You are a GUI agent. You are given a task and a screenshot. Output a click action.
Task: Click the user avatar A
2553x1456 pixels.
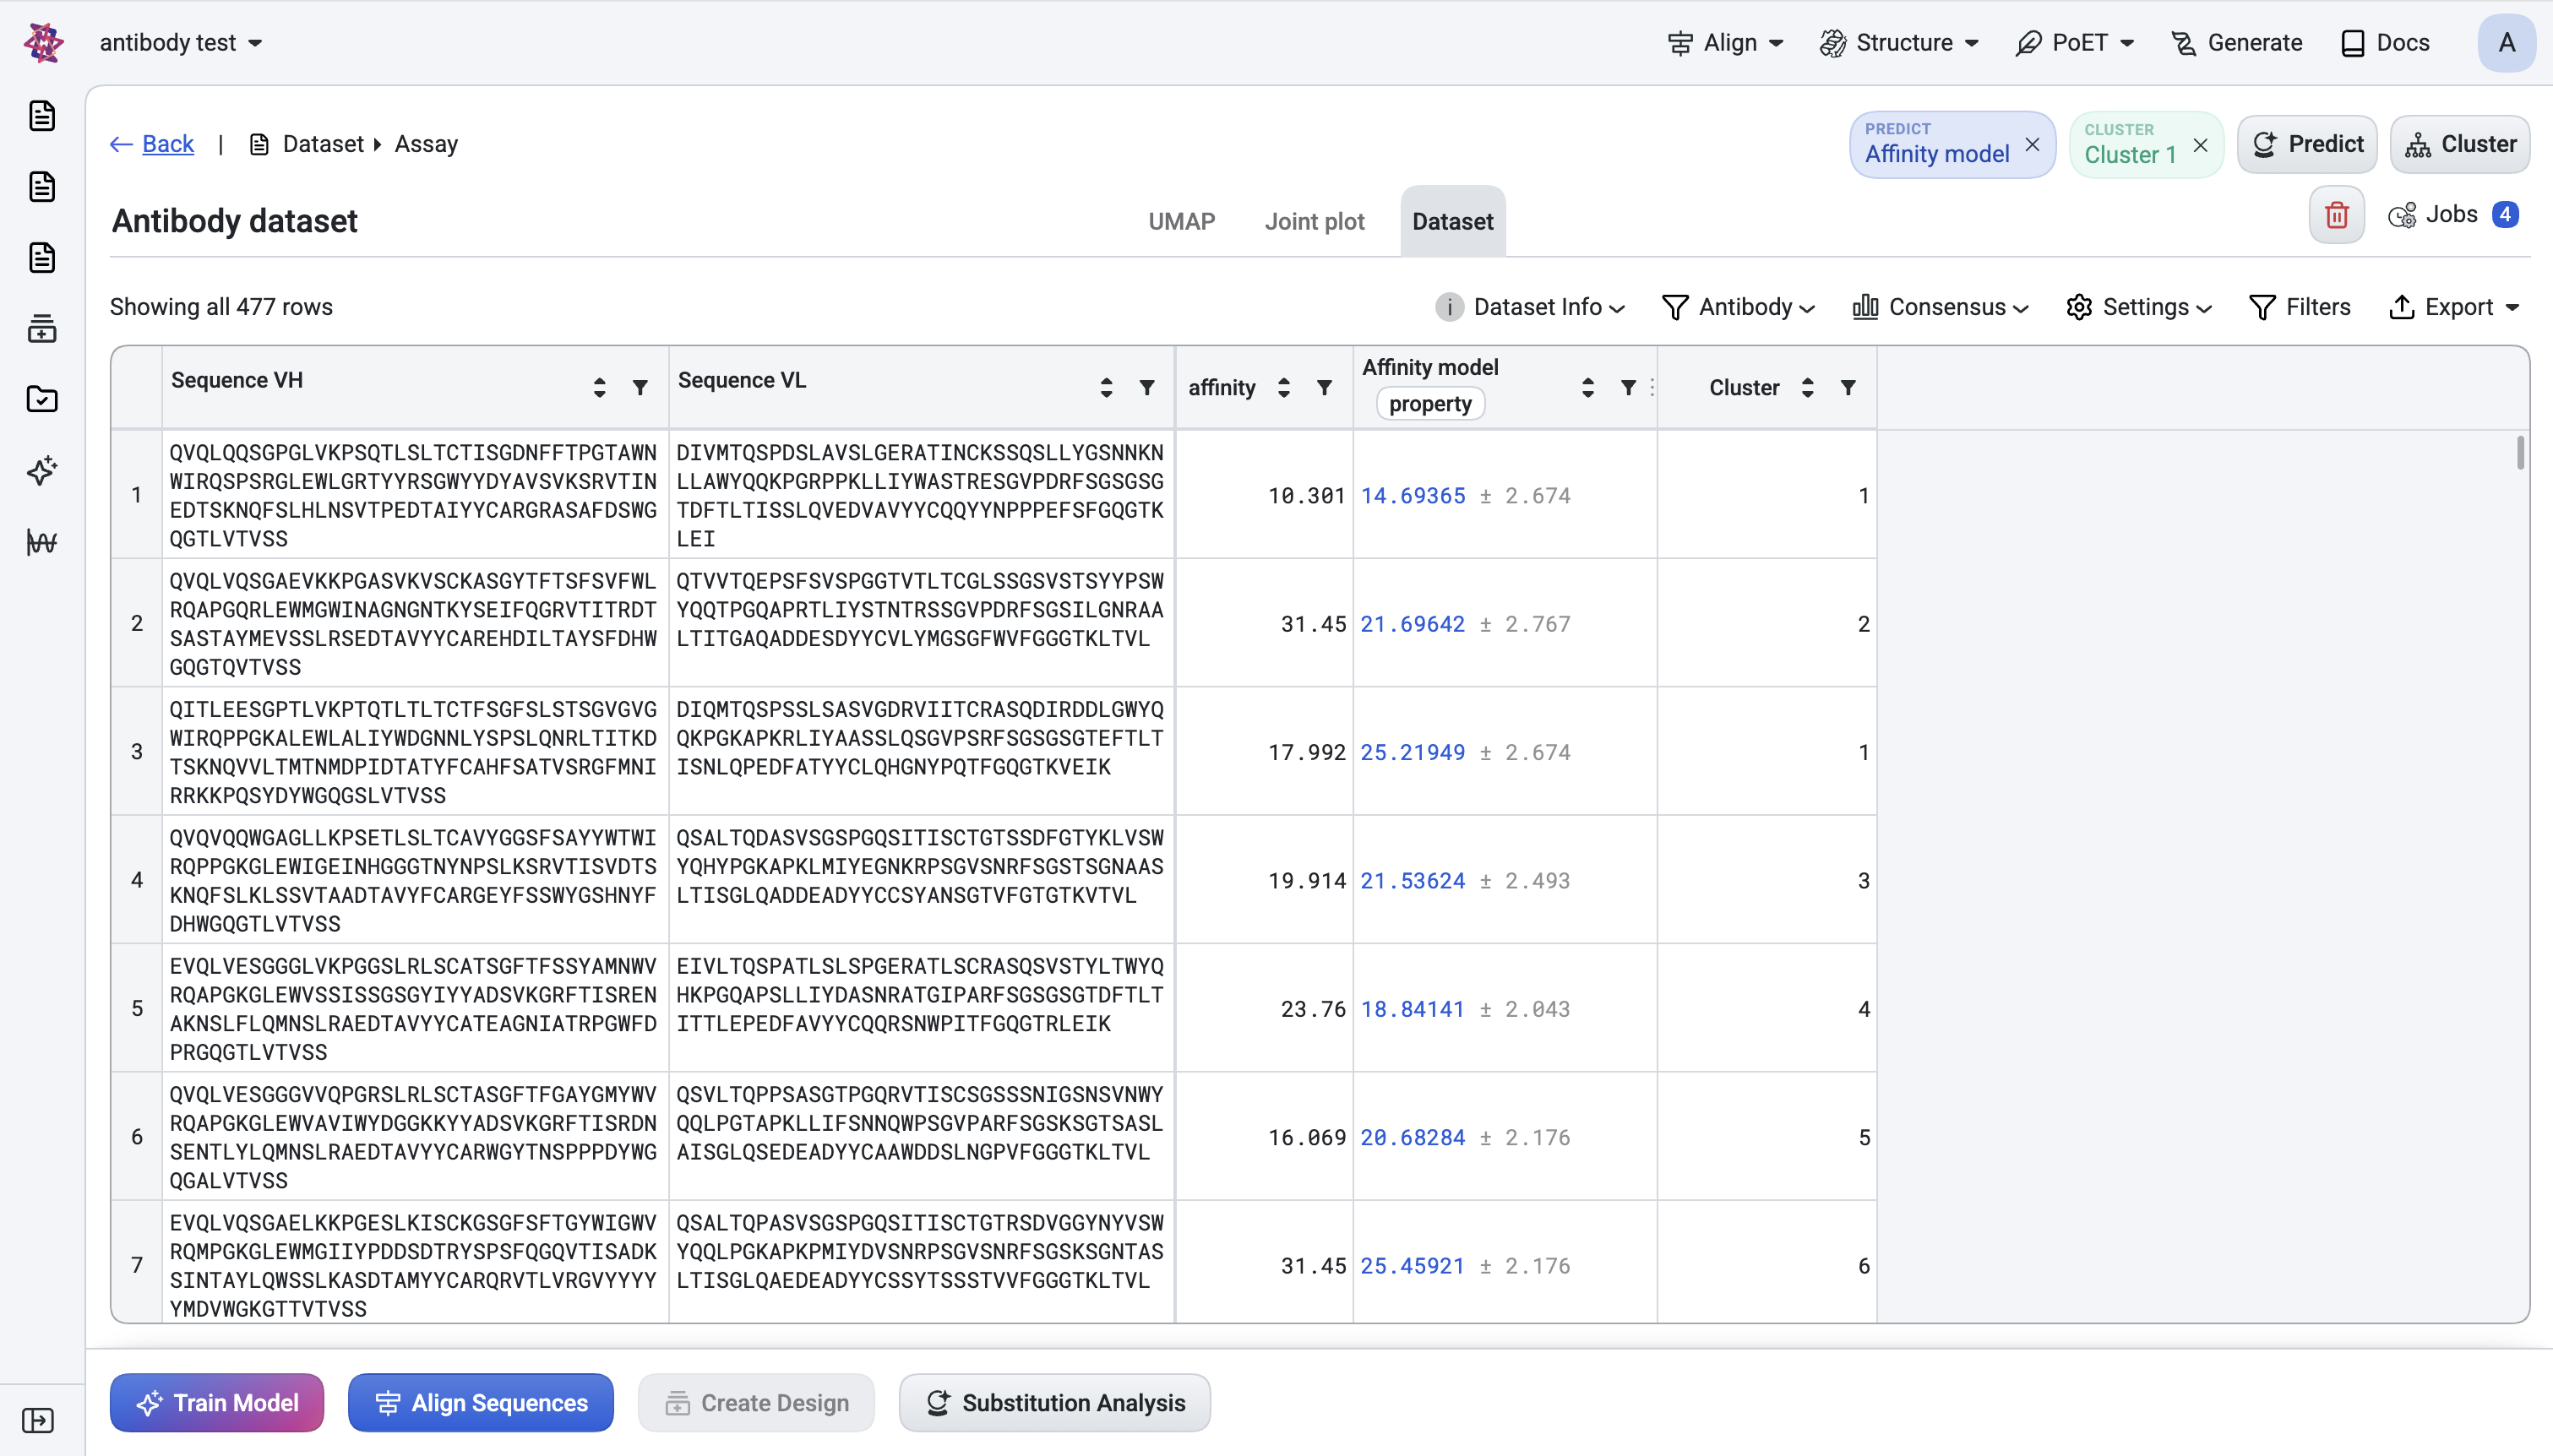[x=2506, y=43]
